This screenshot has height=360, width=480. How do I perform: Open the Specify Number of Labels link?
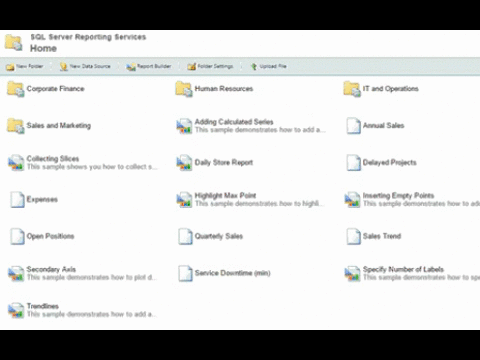(x=403, y=269)
